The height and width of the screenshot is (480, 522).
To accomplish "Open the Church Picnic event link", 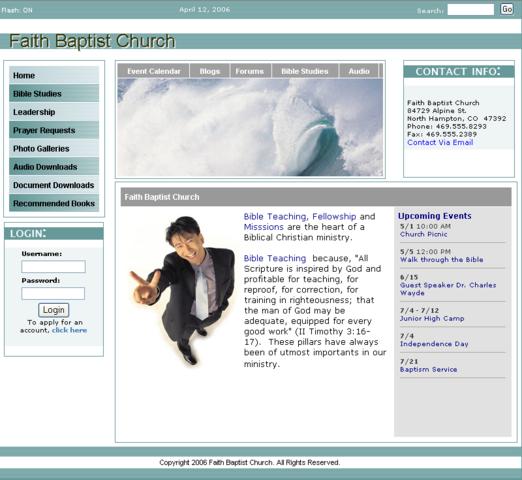I will (x=423, y=234).
